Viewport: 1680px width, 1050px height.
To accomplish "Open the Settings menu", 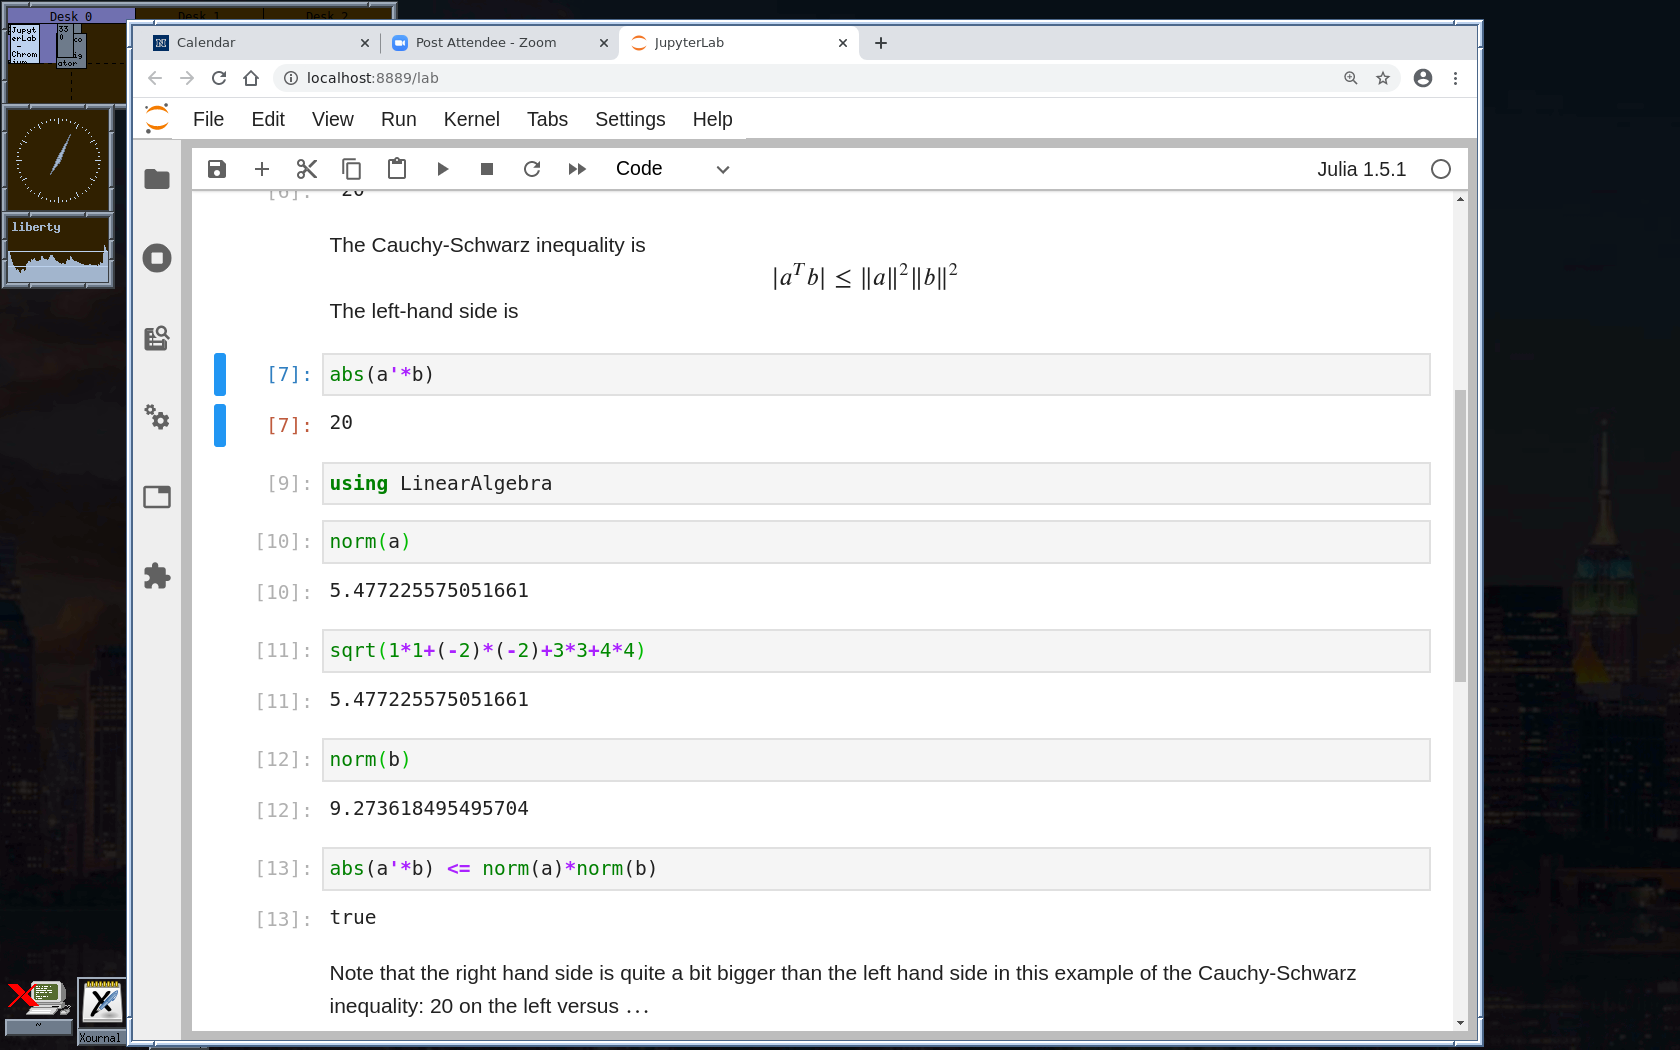I will click(629, 119).
